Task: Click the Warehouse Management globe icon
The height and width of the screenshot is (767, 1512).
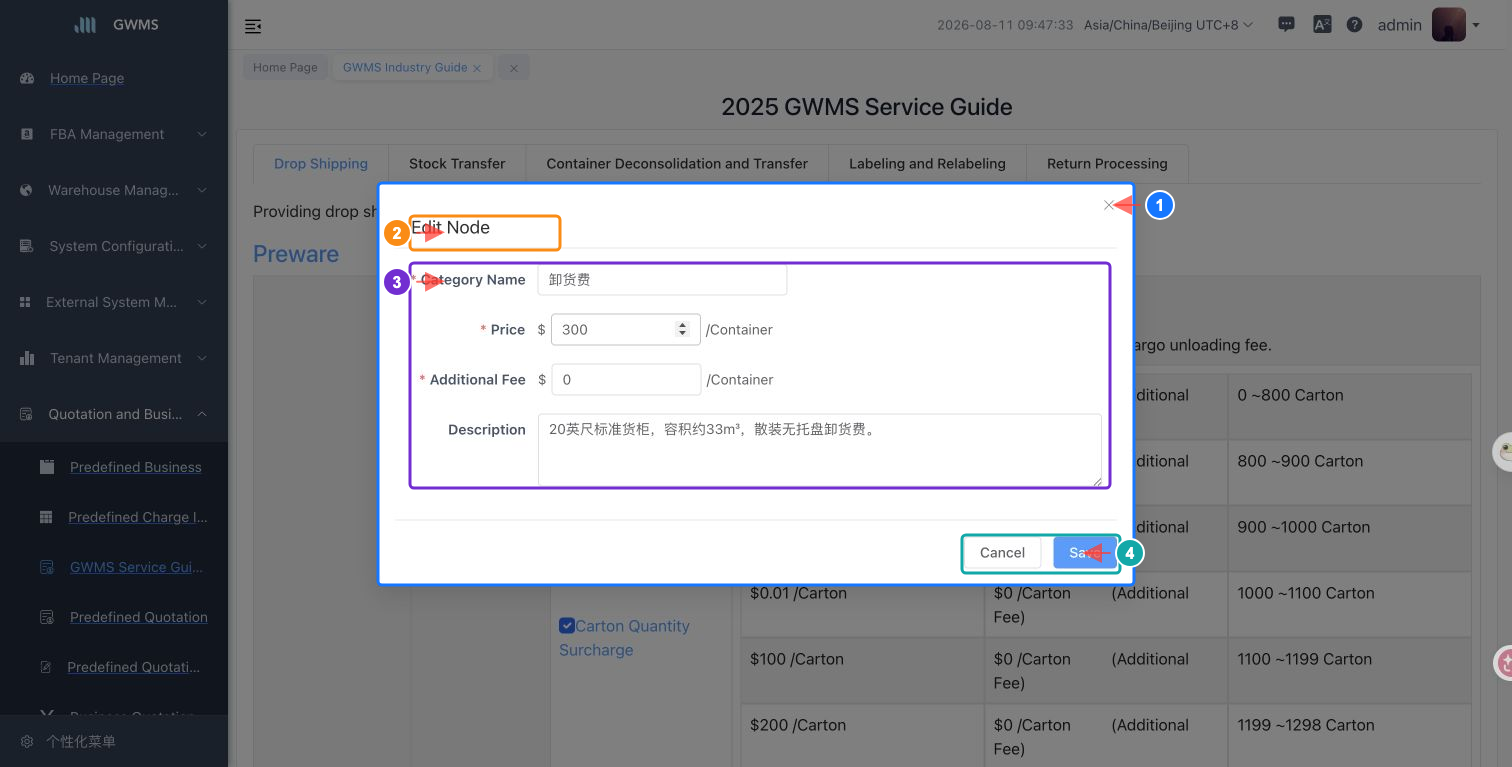Action: click(27, 190)
